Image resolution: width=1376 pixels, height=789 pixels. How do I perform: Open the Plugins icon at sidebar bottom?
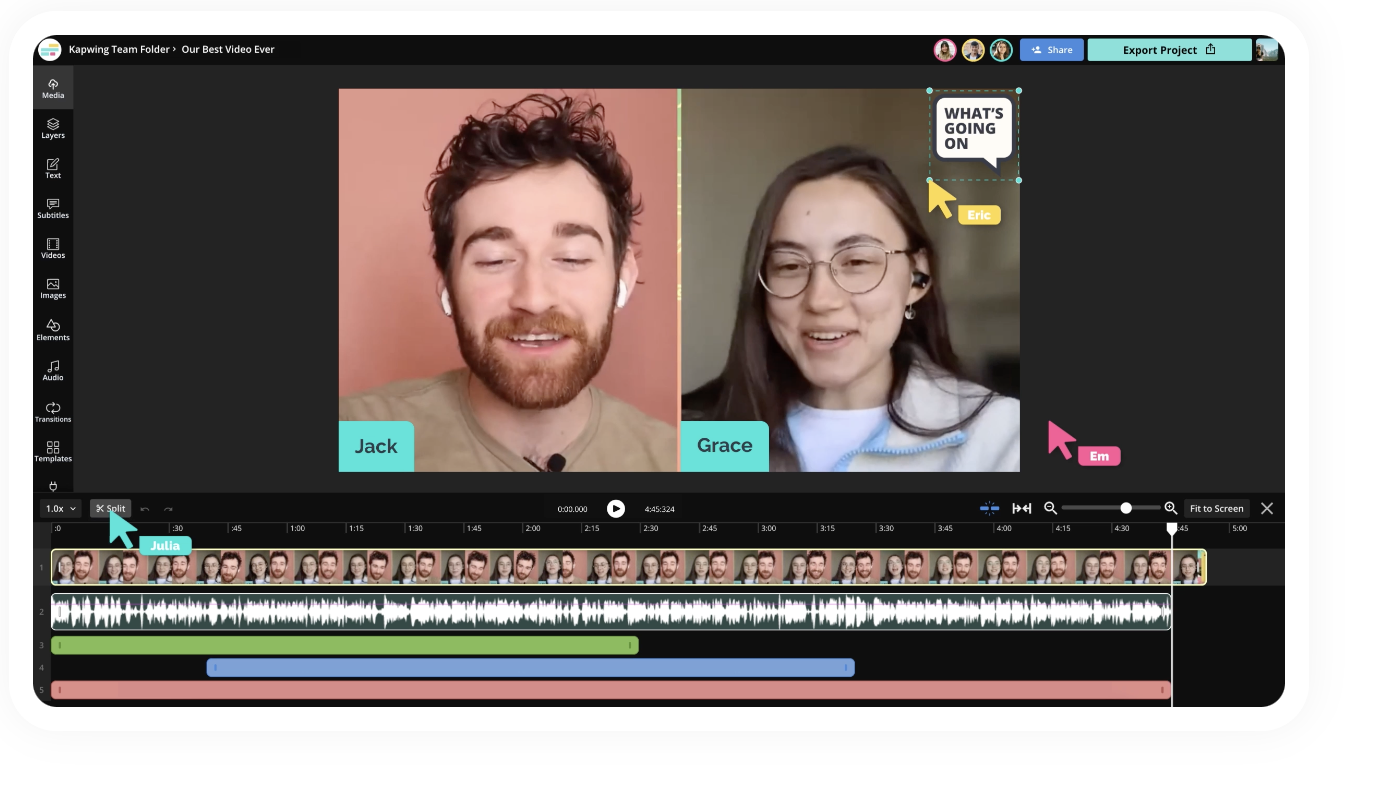53,486
